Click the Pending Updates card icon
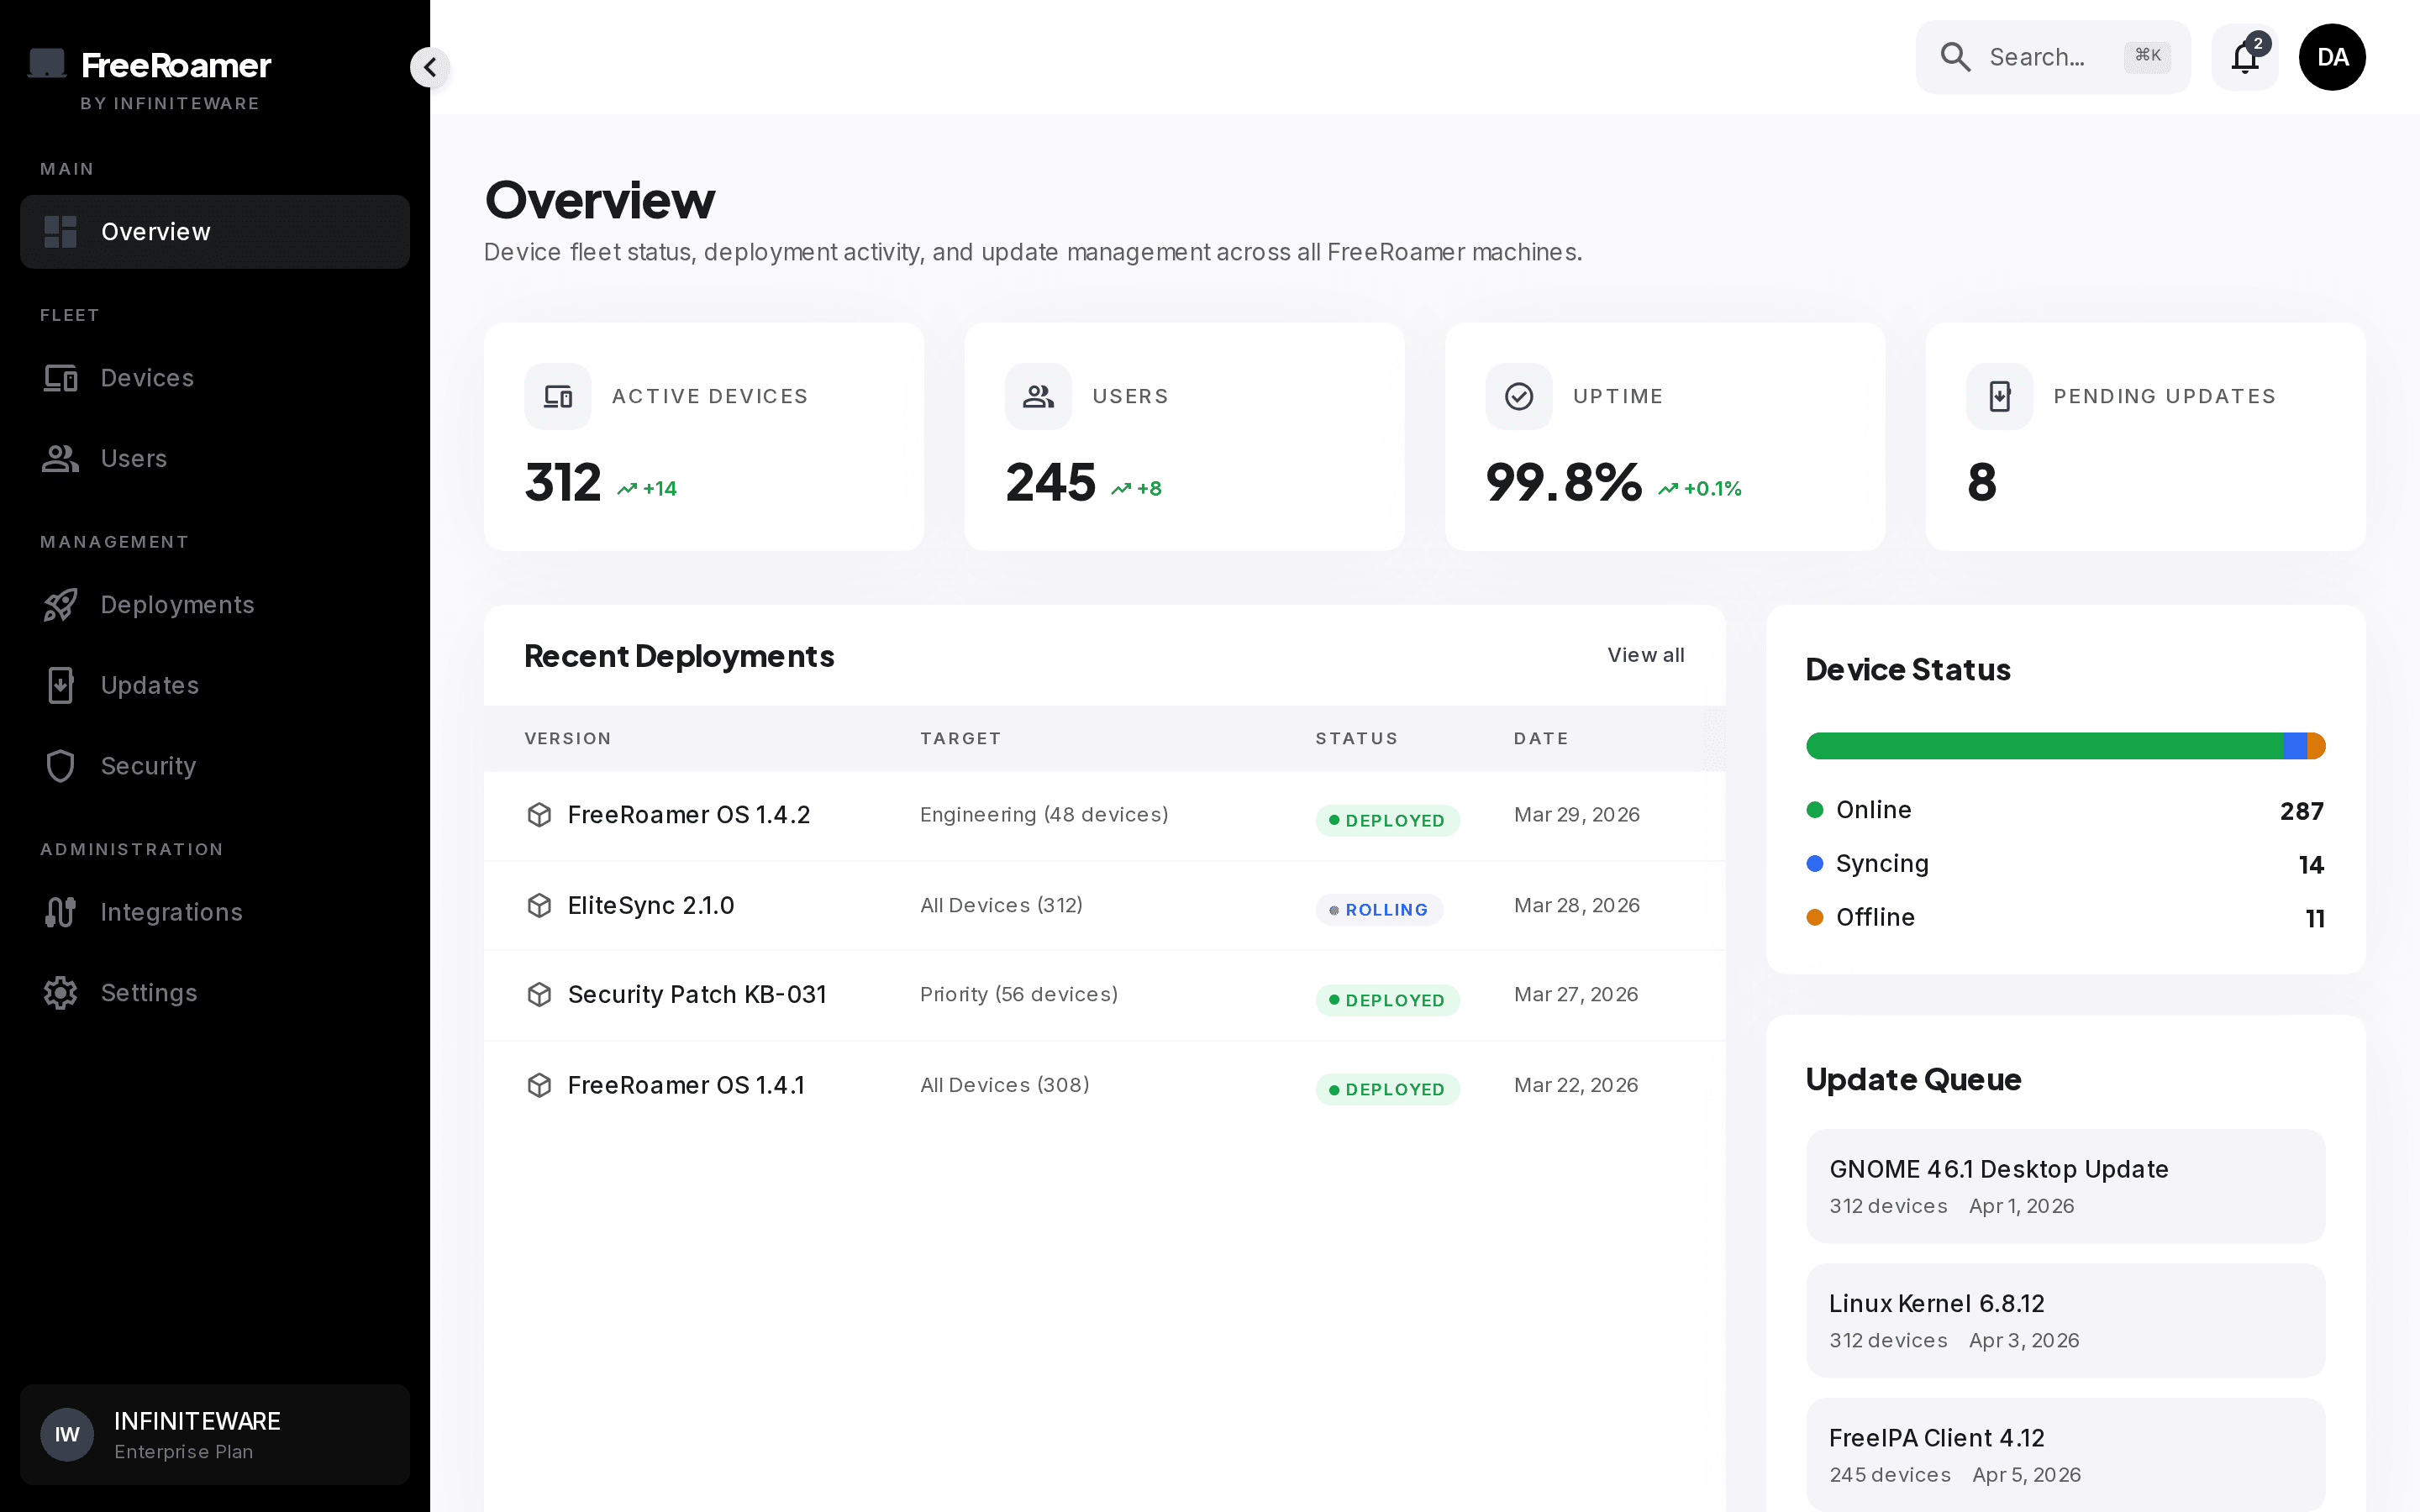Viewport: 2420px width, 1512px height. (x=1999, y=396)
